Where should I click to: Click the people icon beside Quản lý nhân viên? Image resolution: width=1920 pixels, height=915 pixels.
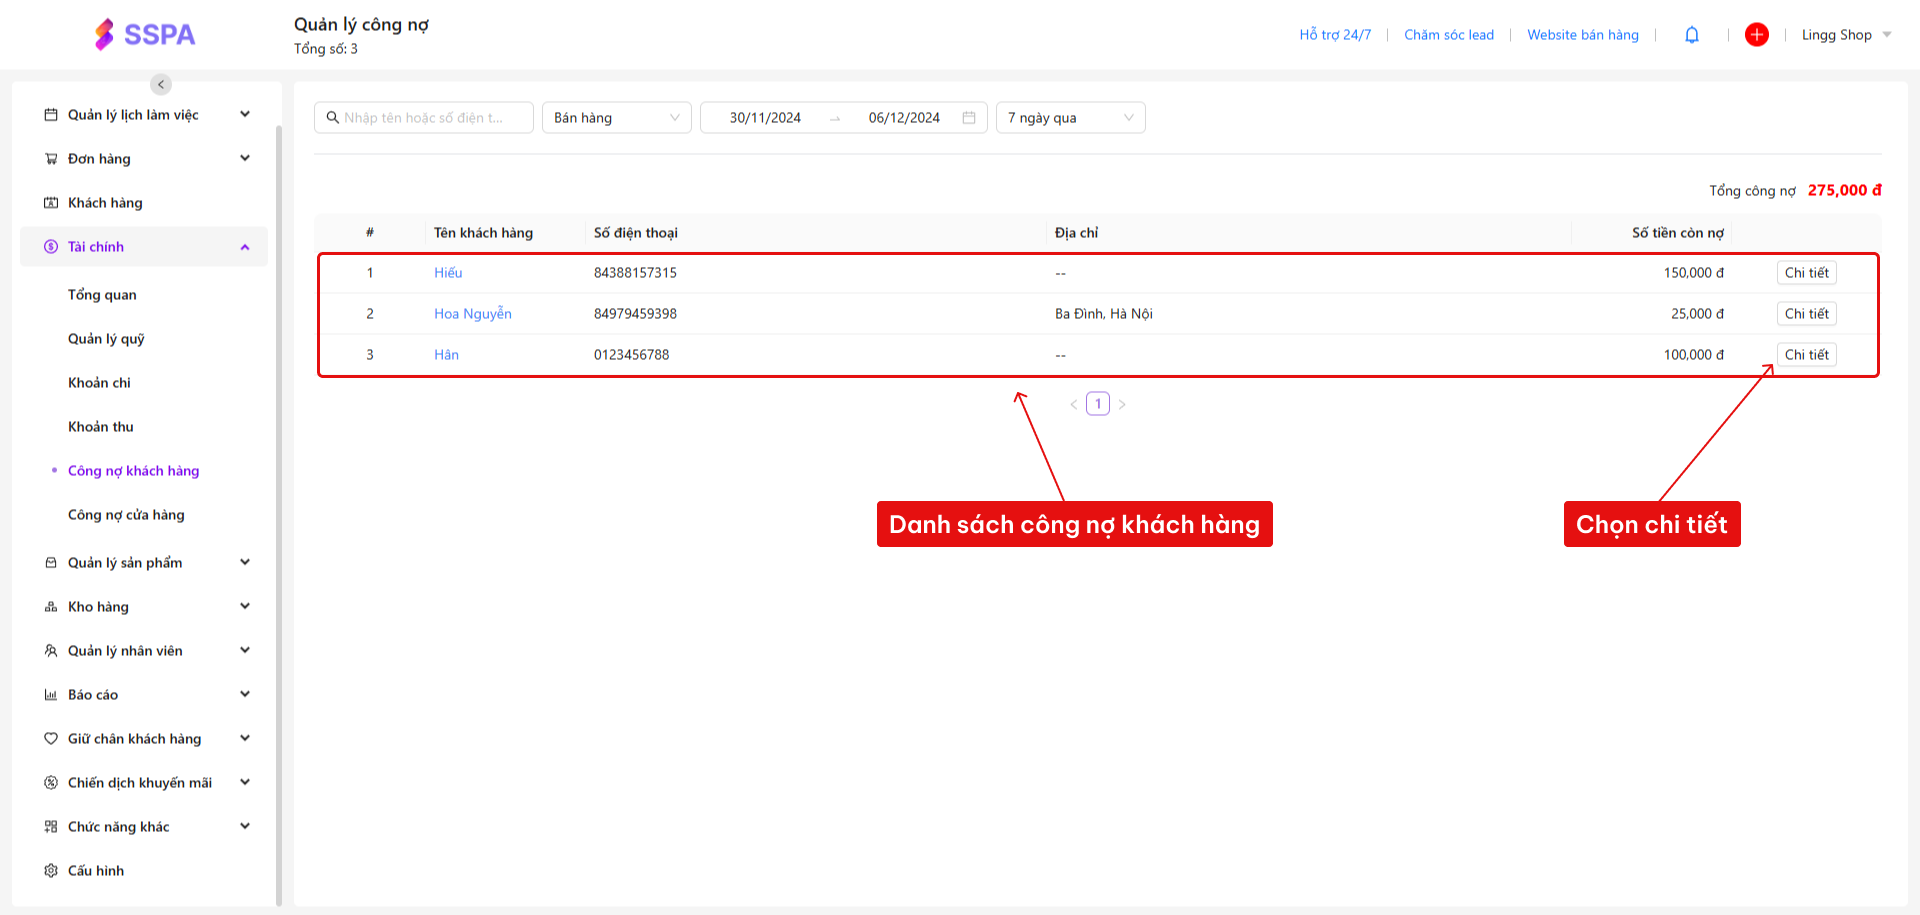click(x=51, y=651)
